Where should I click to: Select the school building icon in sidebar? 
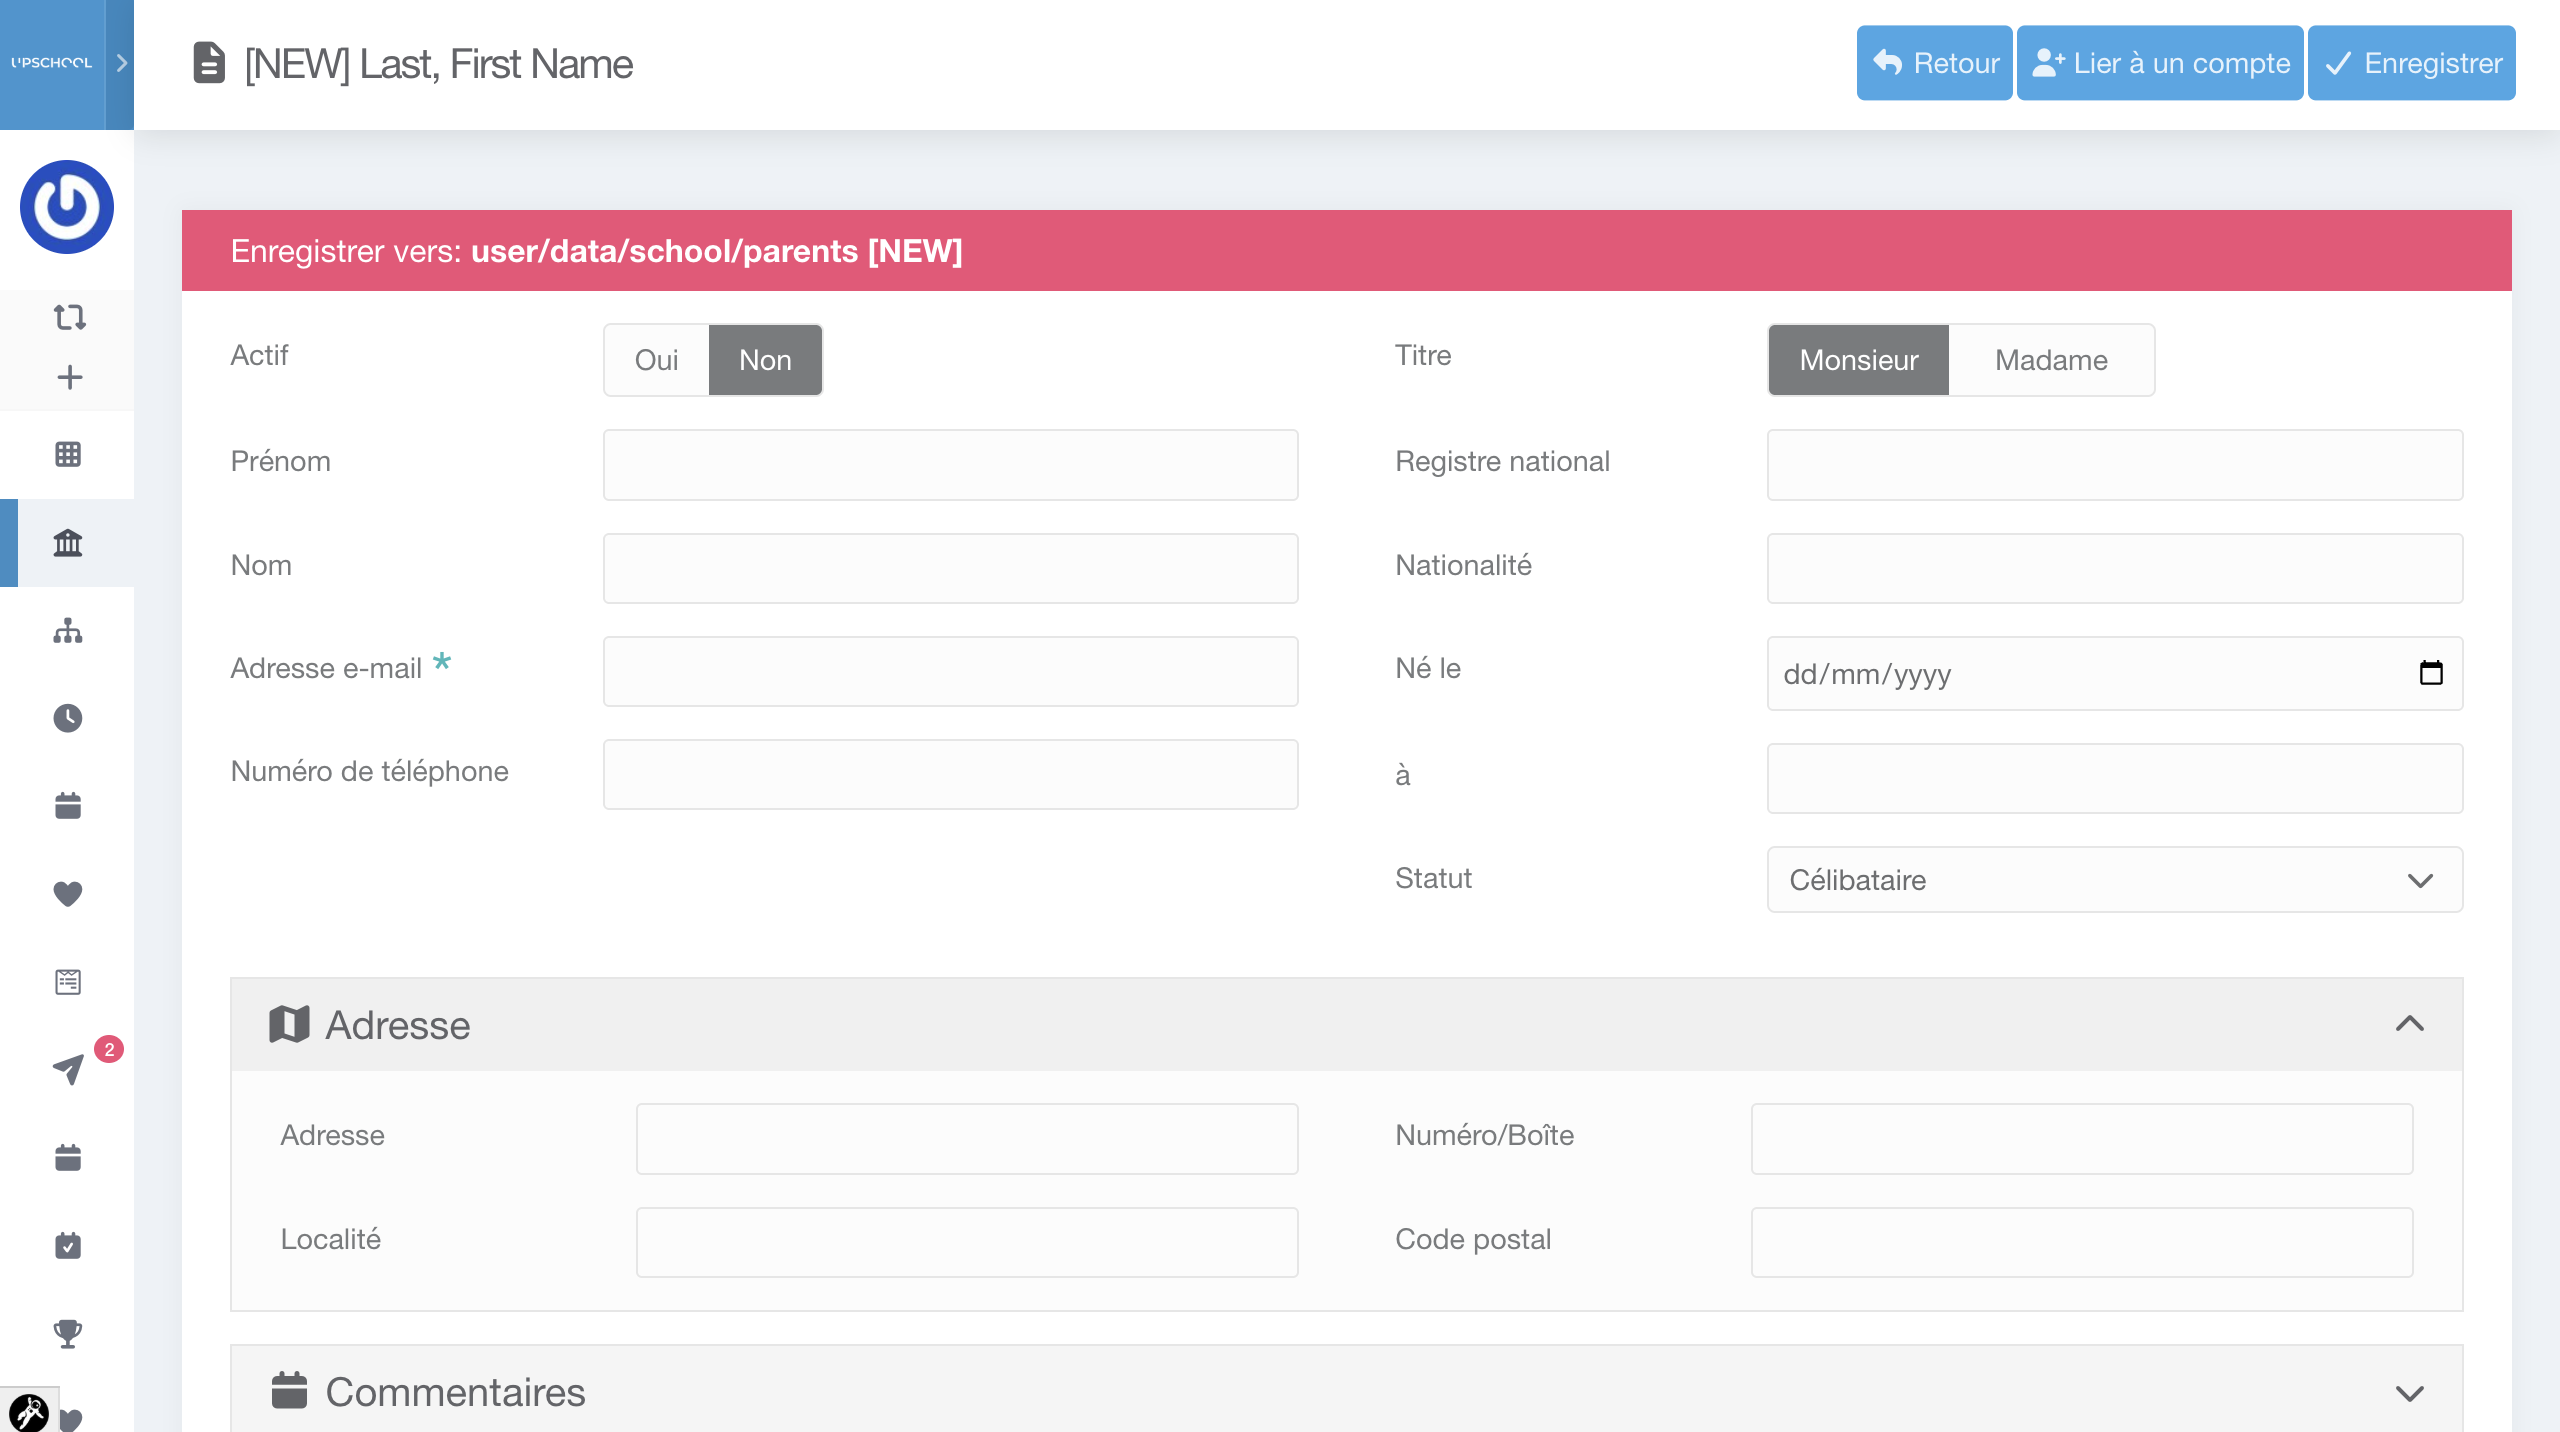pyautogui.click(x=68, y=542)
